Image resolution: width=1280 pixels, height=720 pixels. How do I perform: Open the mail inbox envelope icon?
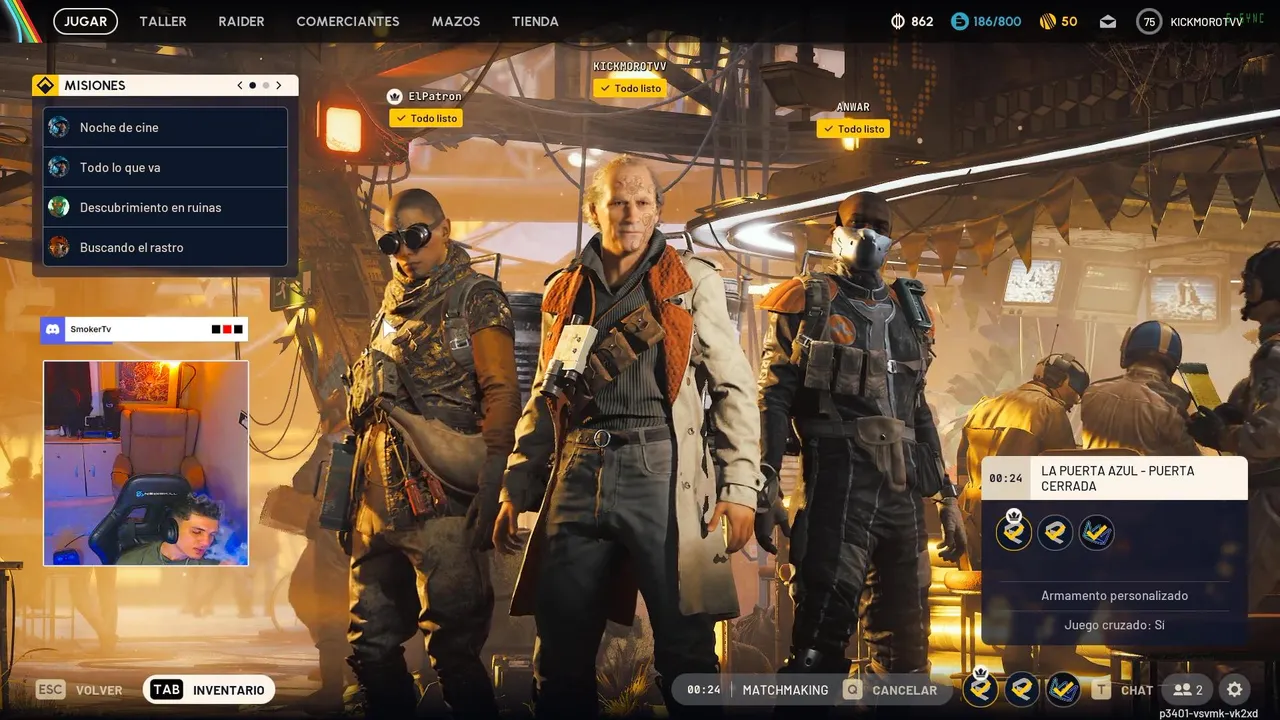1108,21
